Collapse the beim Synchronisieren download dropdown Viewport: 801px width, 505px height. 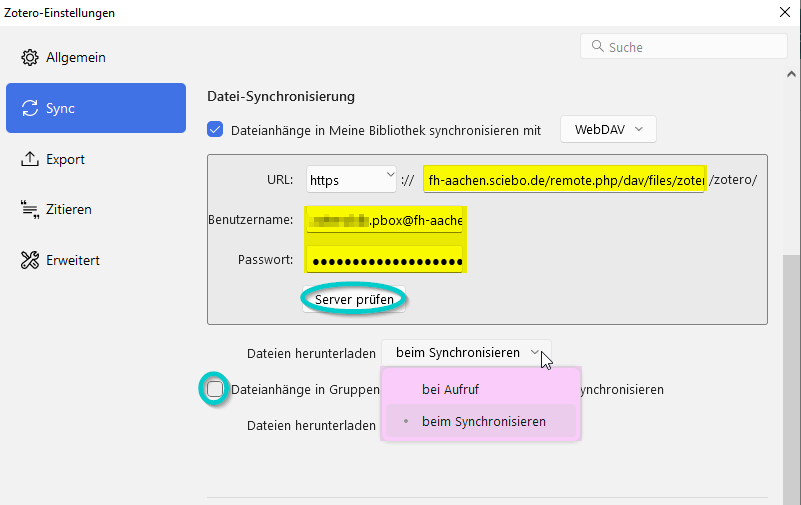pos(466,353)
